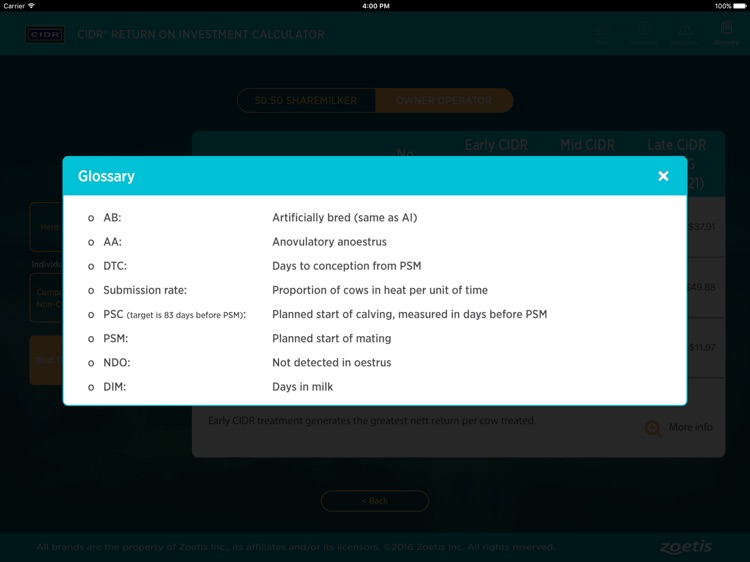Tap Early CIDR column header
This screenshot has height=562, width=750.
pos(496,145)
